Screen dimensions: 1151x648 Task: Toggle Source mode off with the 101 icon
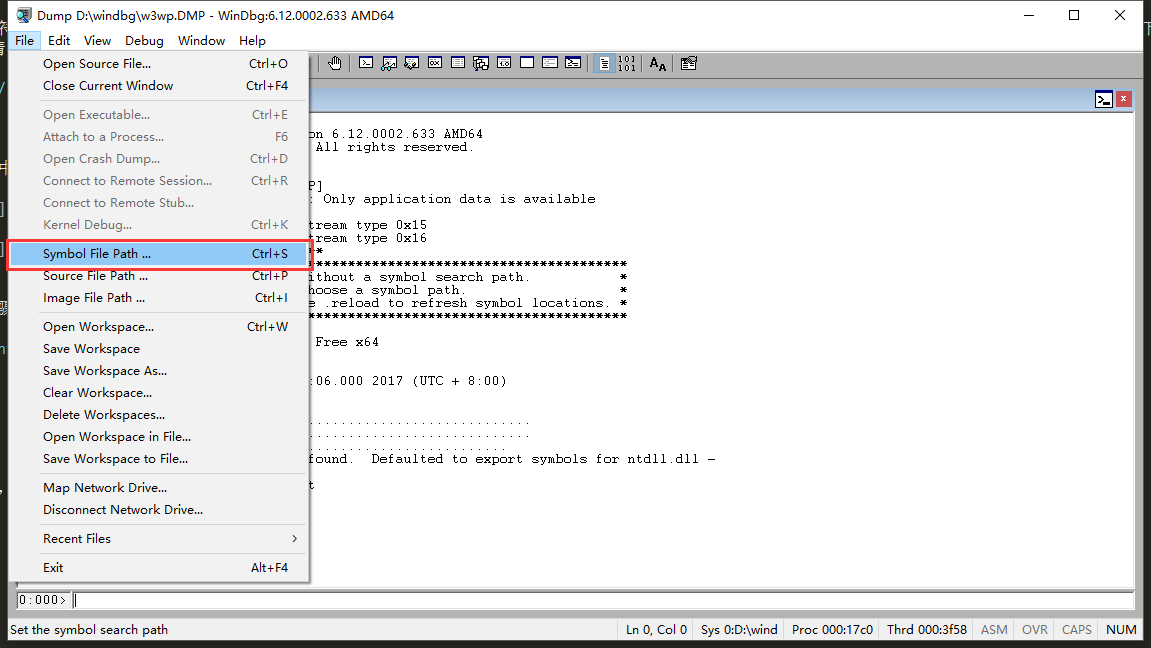coord(626,63)
